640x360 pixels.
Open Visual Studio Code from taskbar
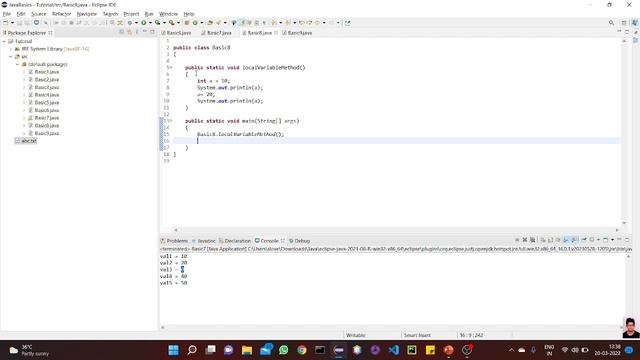[393, 350]
